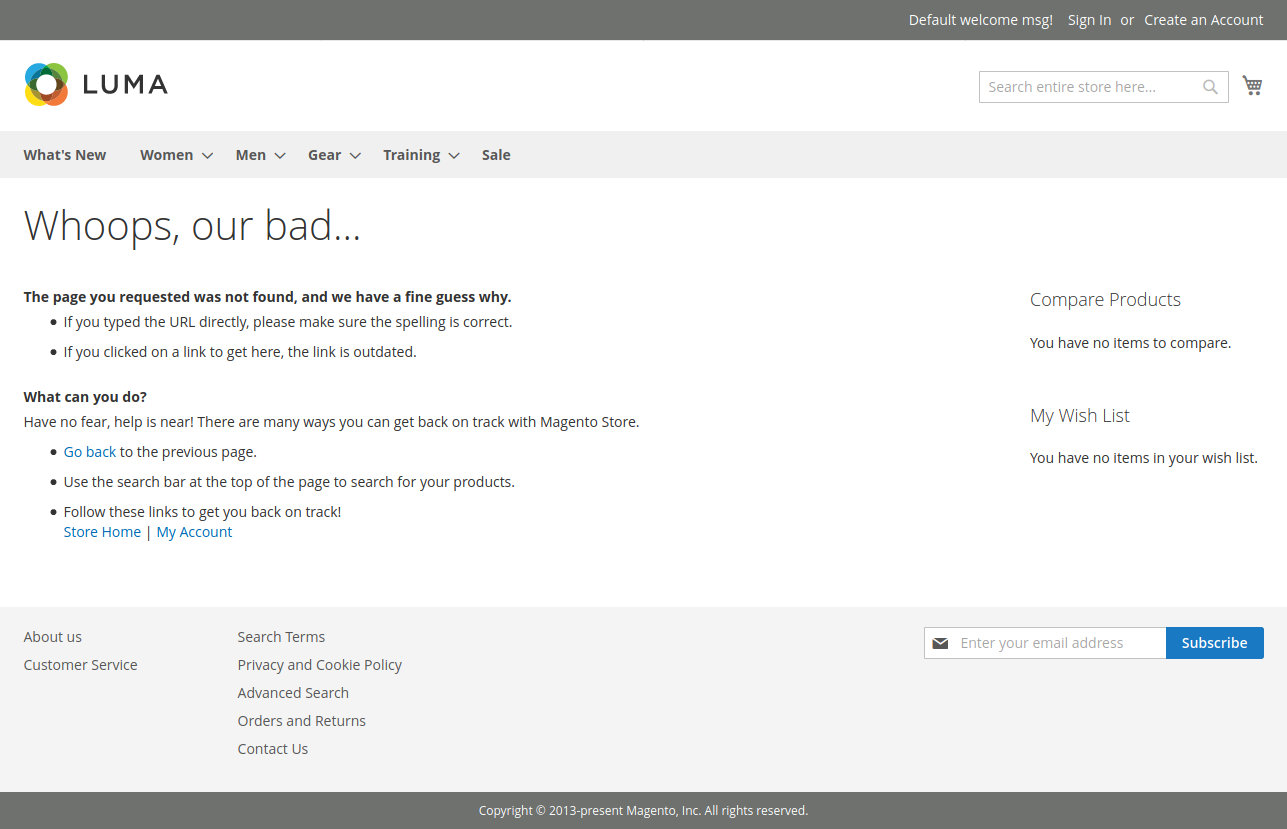Open the shopping cart icon

tap(1252, 85)
